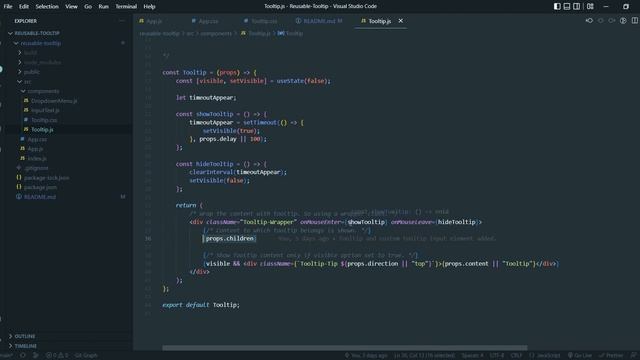Toggle the Secondary Side Bar layout icon
The image size is (640, 360).
[576, 7]
